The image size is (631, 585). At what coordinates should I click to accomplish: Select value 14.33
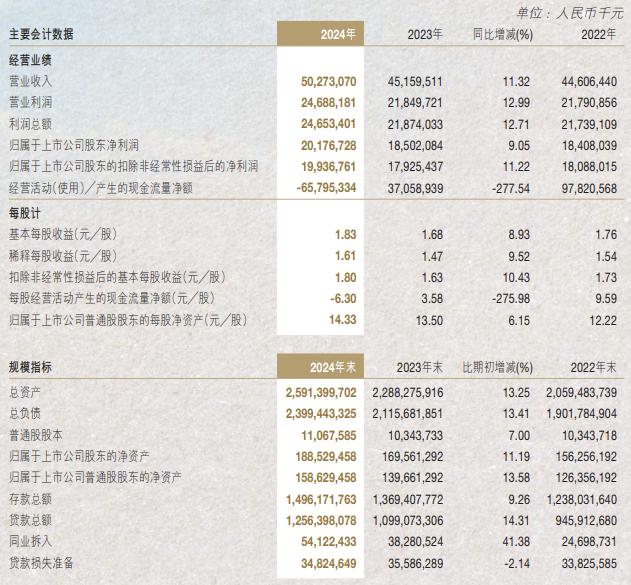[343, 320]
